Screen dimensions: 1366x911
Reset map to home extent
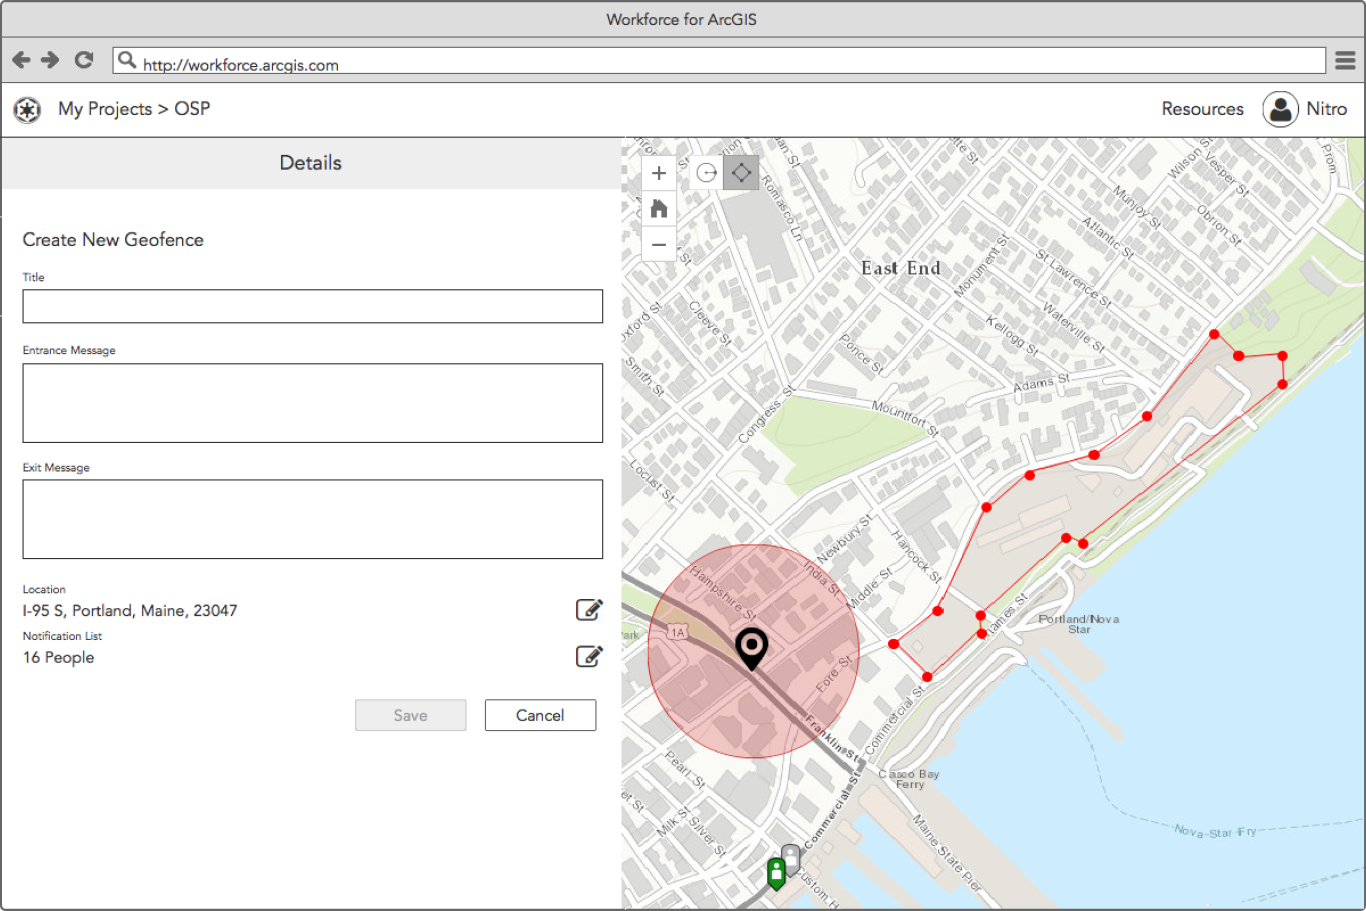tap(658, 208)
